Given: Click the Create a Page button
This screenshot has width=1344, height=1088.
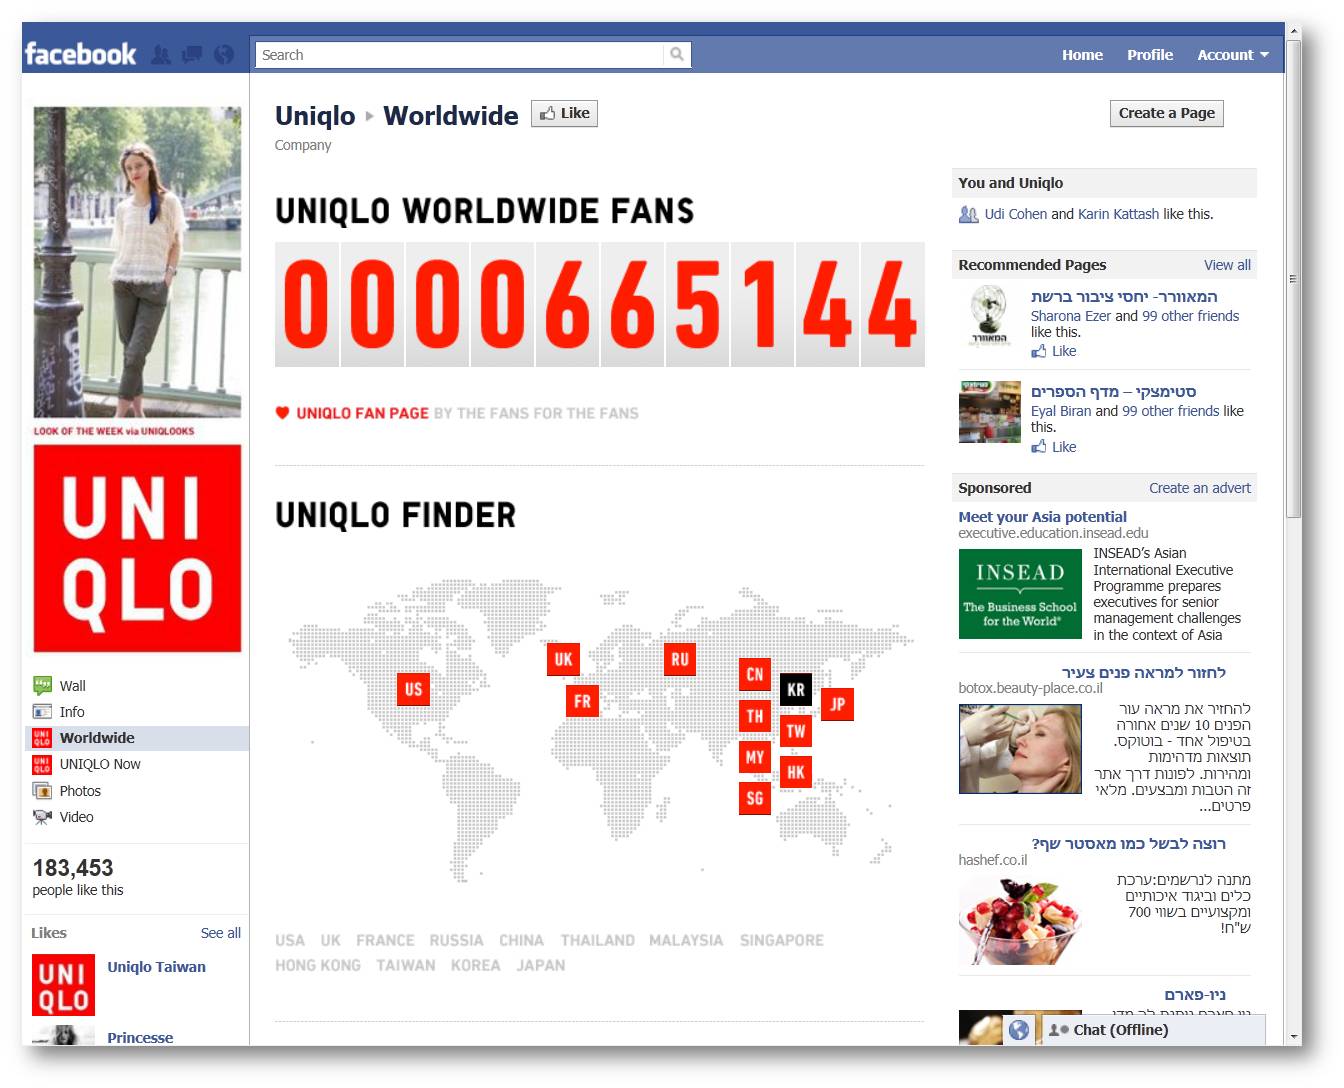Looking at the screenshot, I should [x=1167, y=114].
